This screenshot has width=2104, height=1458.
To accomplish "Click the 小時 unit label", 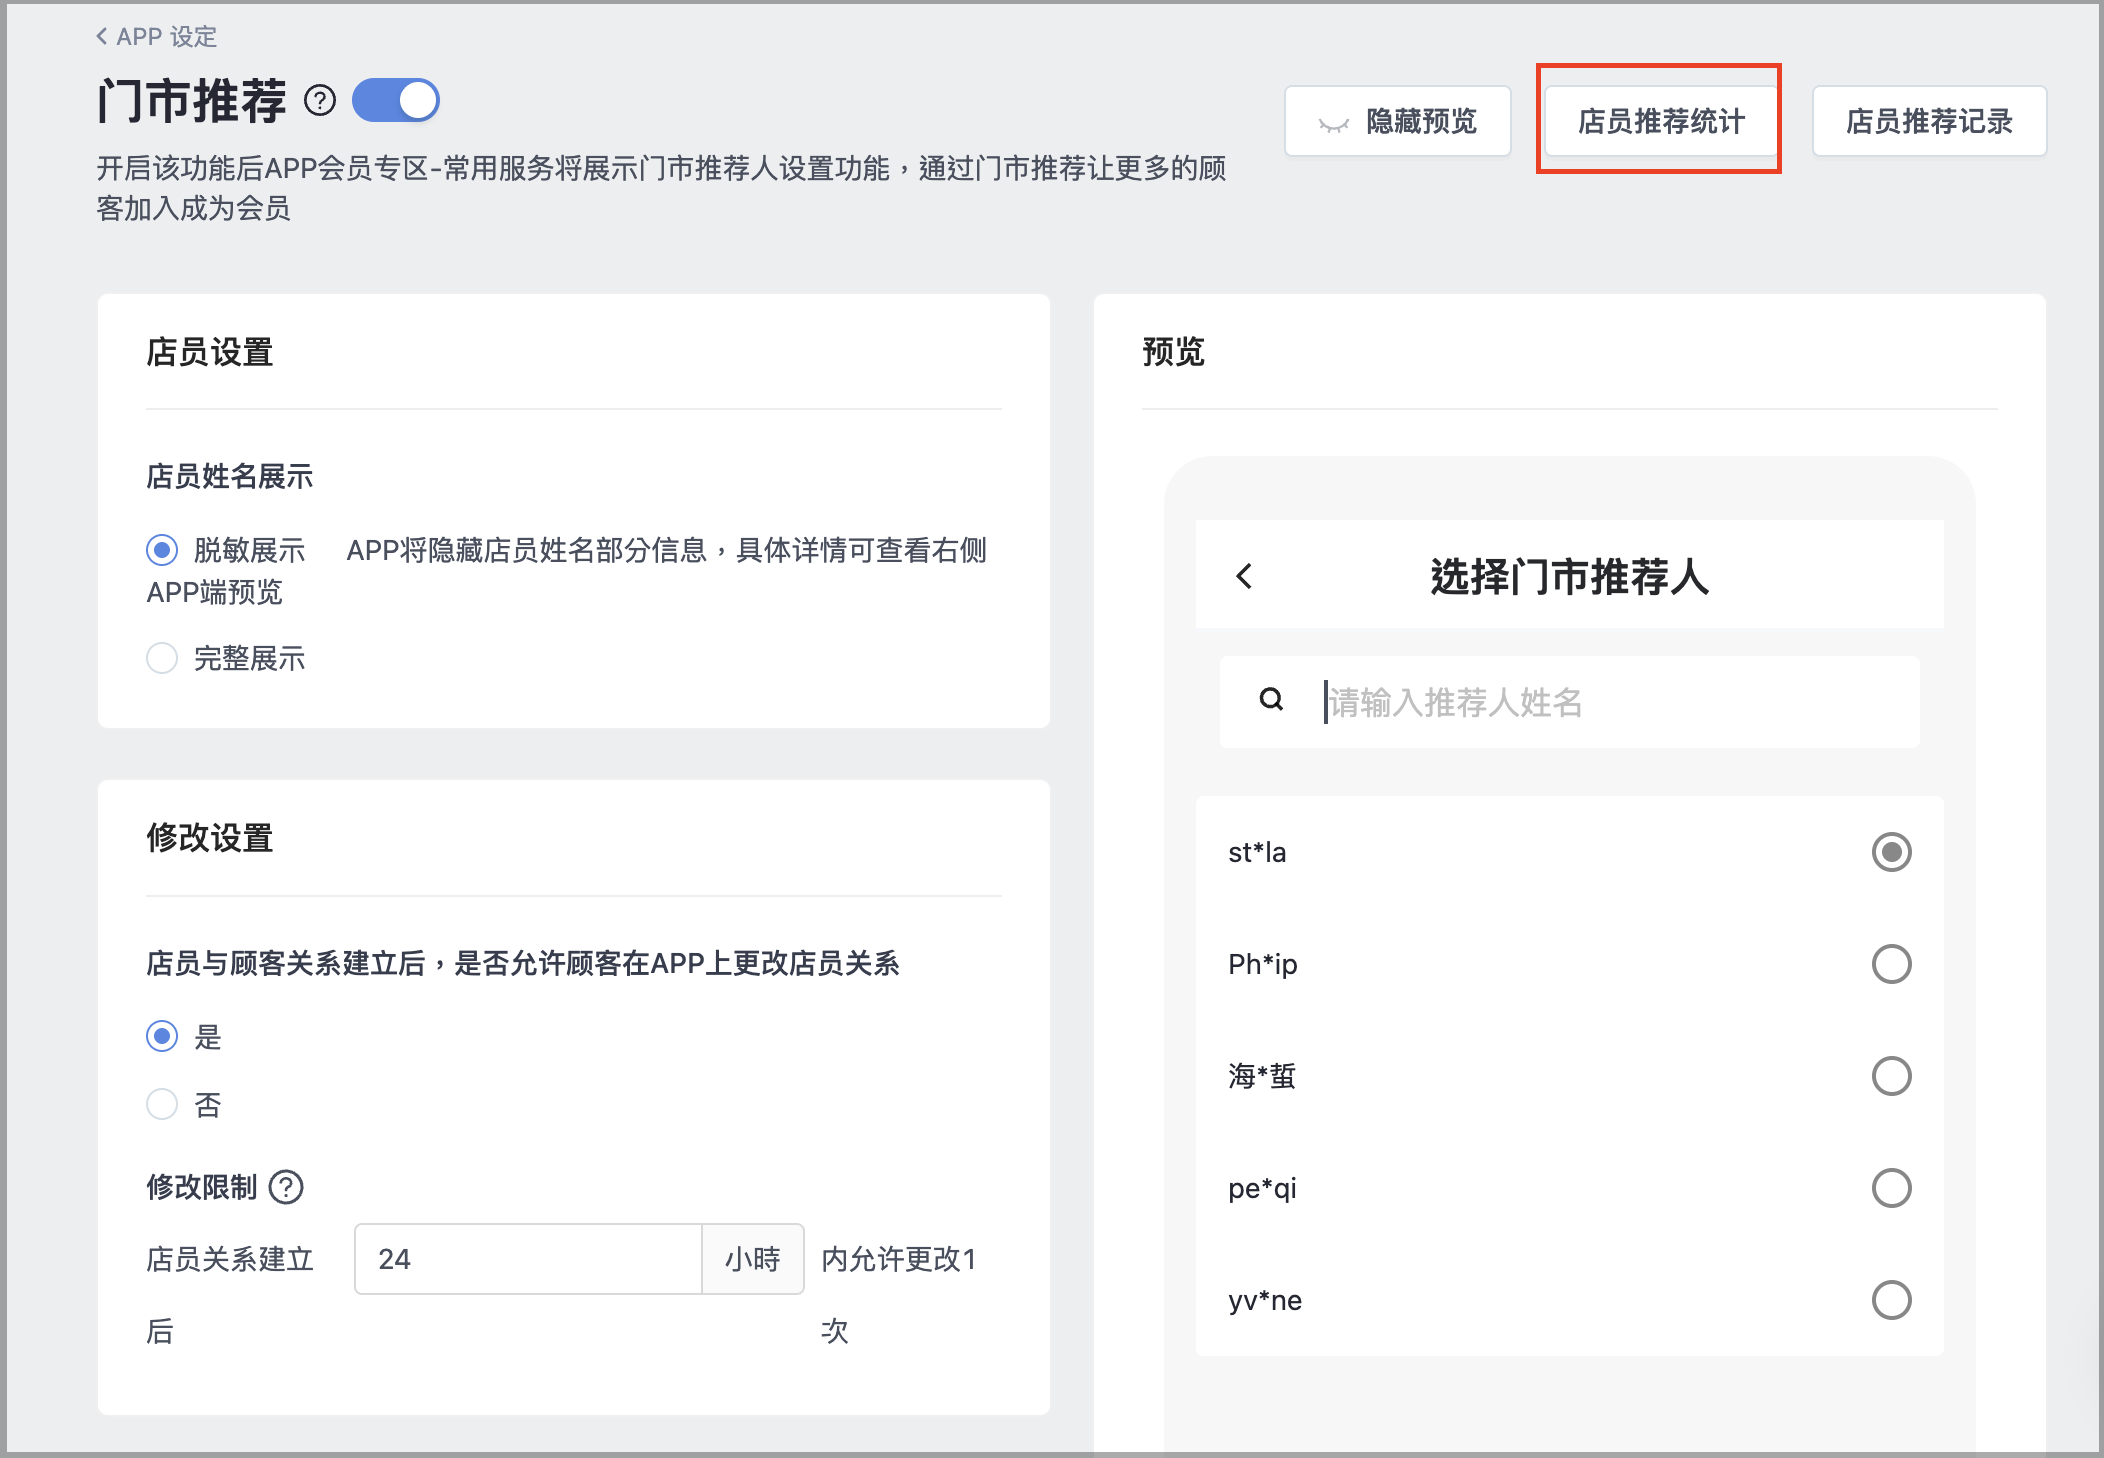I will [x=753, y=1259].
